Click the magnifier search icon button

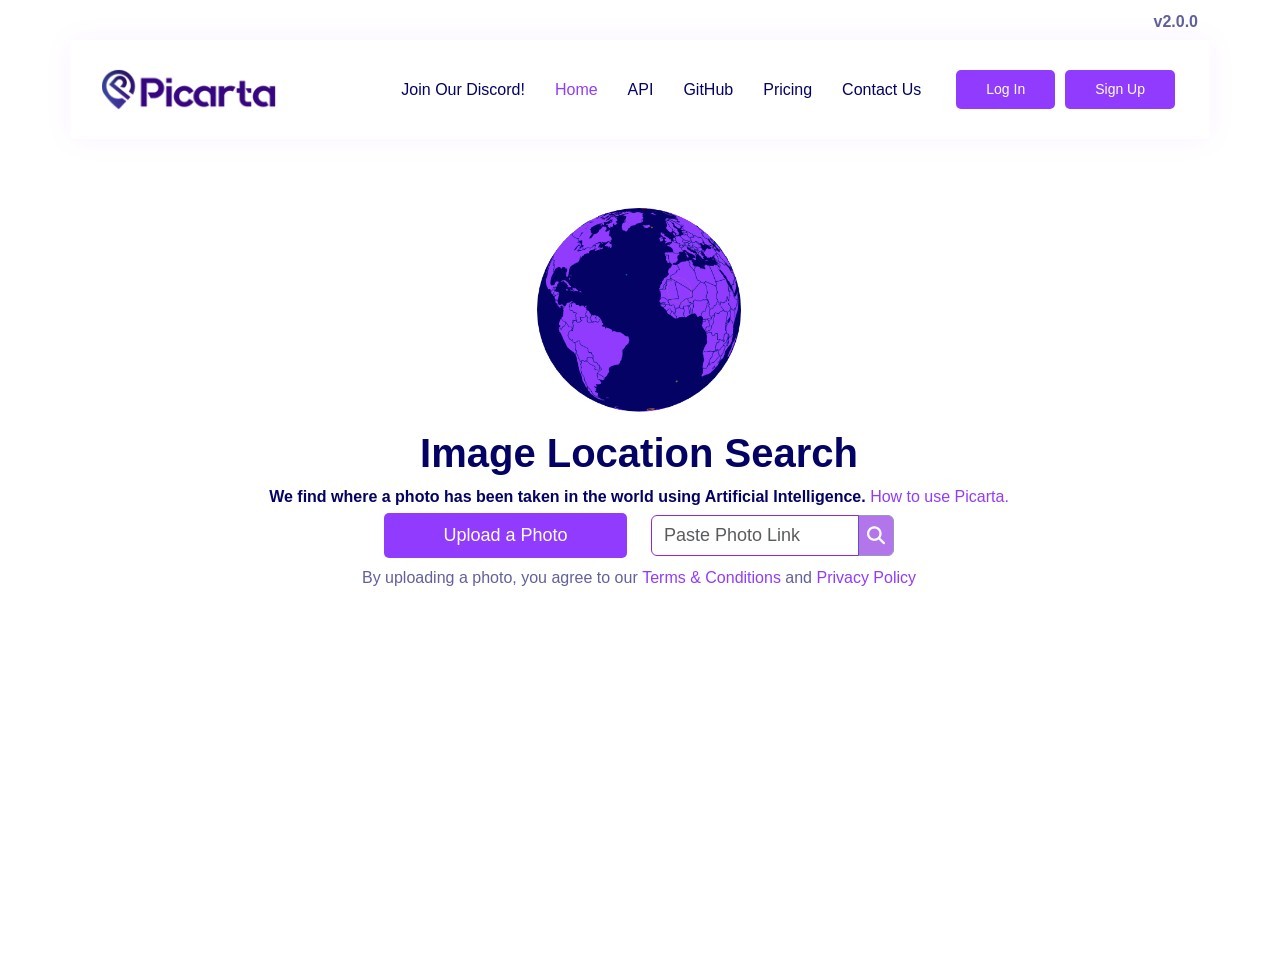[x=876, y=535]
